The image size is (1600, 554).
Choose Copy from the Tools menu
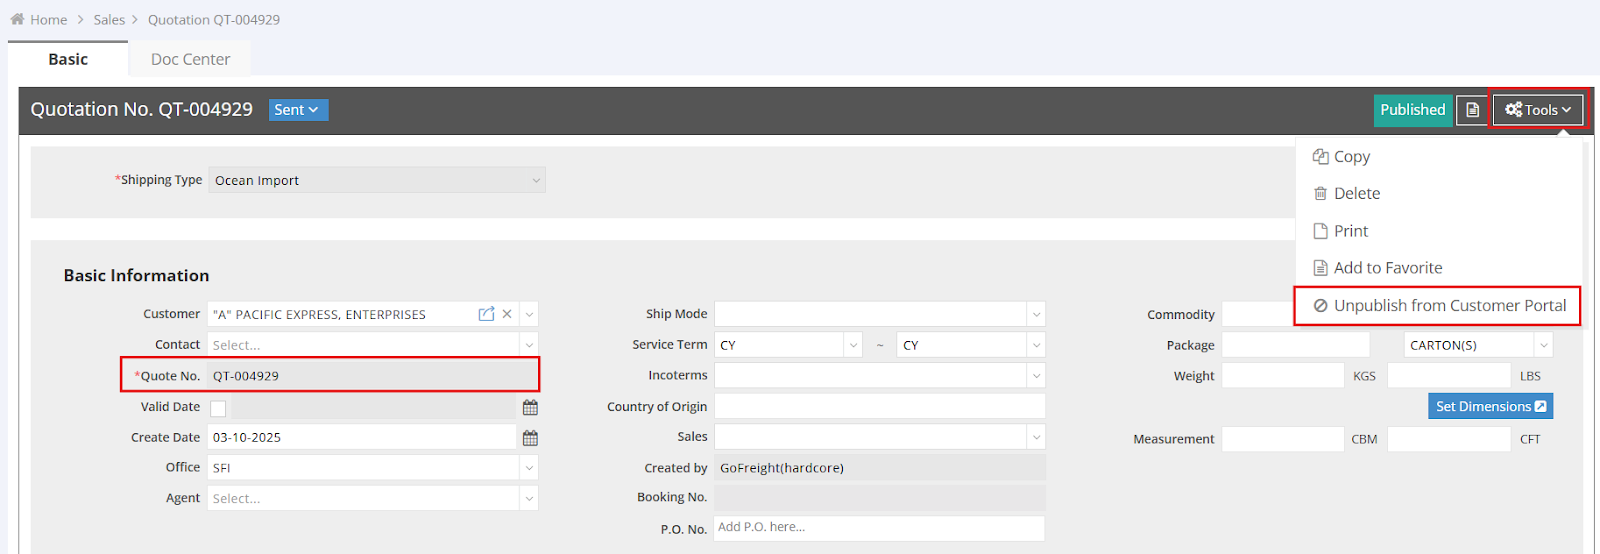click(1351, 157)
